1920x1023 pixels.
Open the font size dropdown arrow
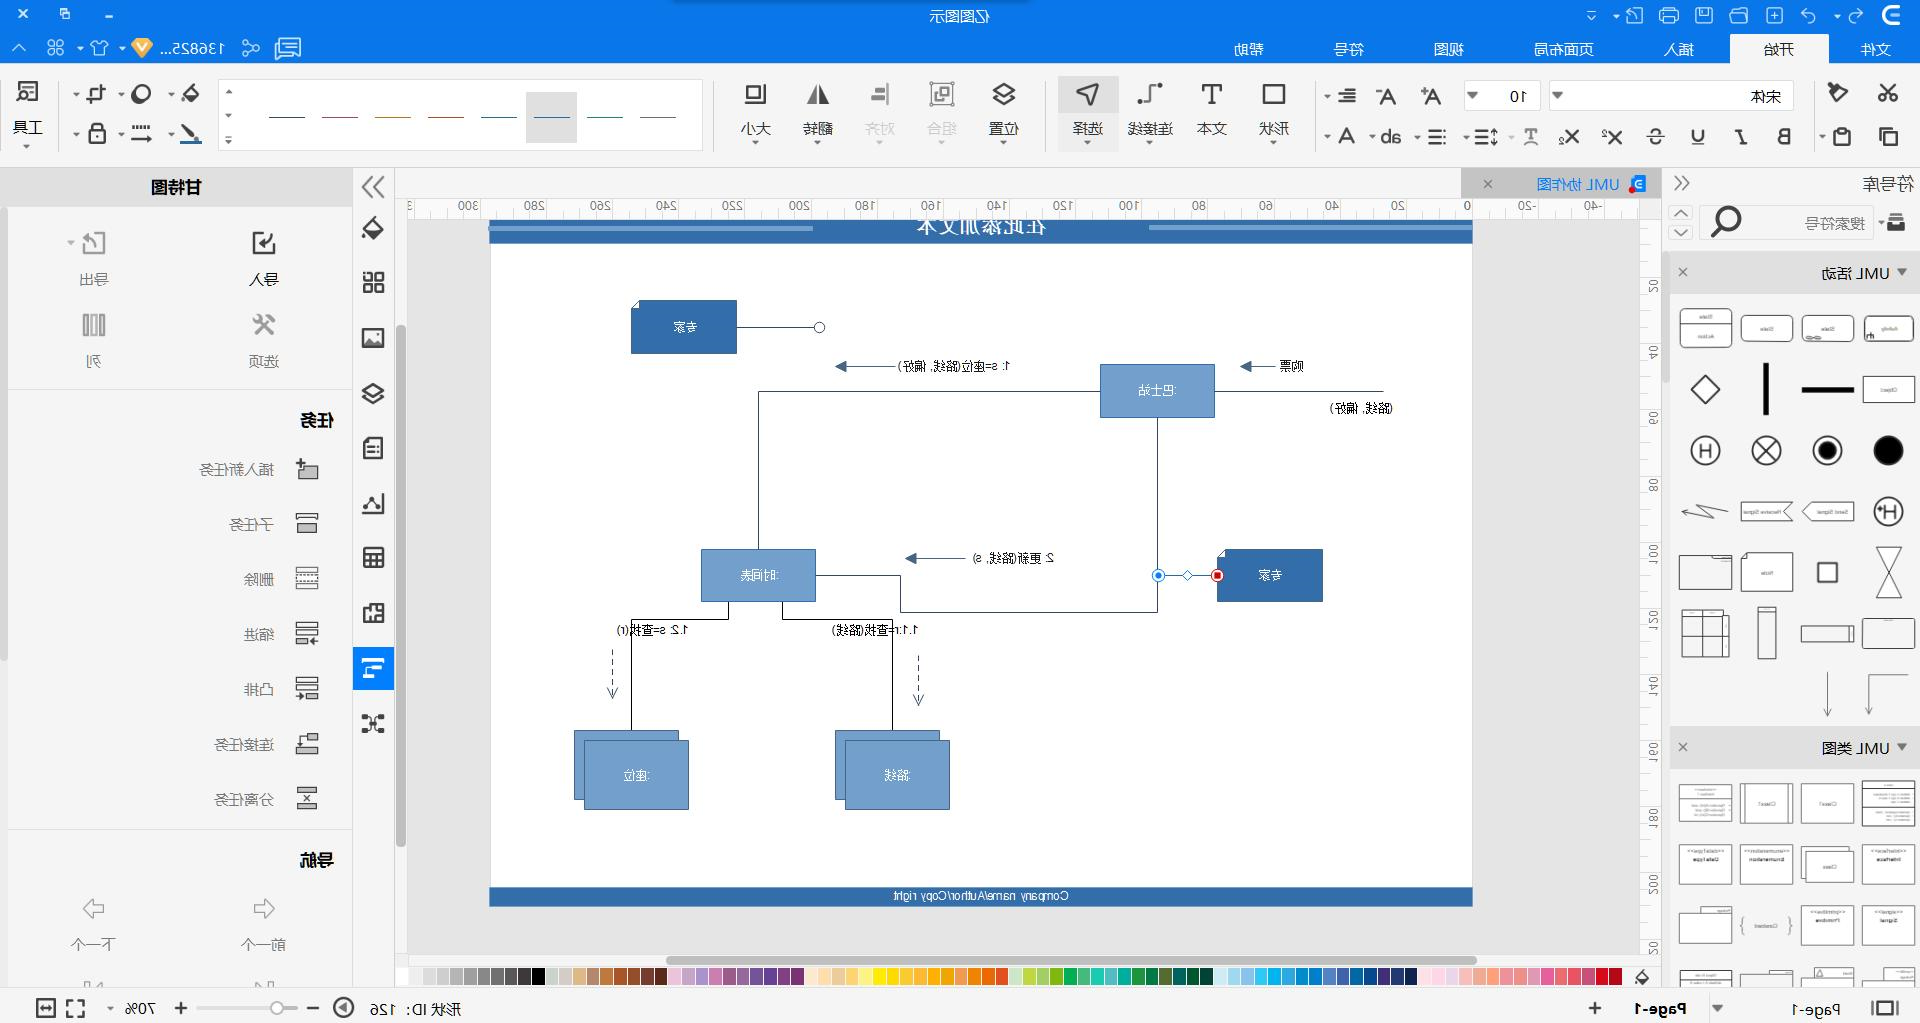point(1473,96)
